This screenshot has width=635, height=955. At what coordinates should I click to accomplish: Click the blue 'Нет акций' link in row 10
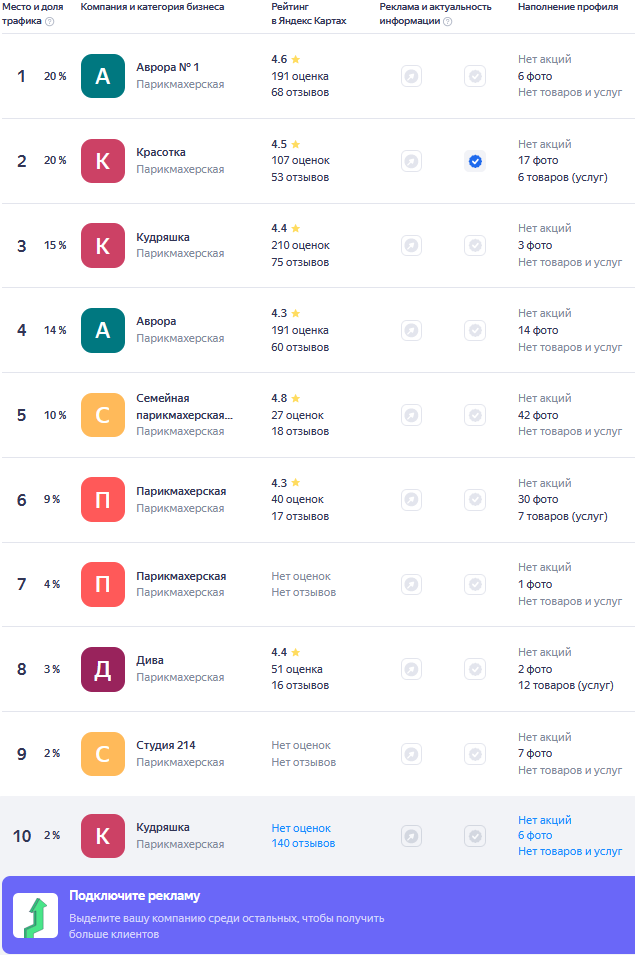[x=544, y=820]
